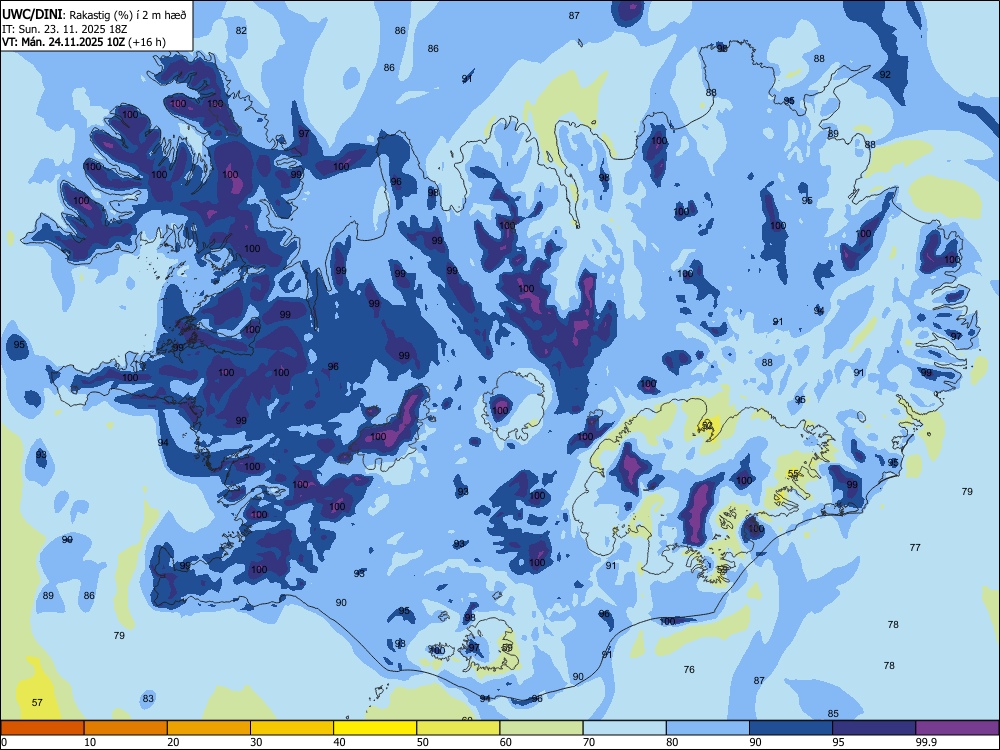Click the legend tick label '80'
The image size is (1000, 750).
tap(672, 742)
